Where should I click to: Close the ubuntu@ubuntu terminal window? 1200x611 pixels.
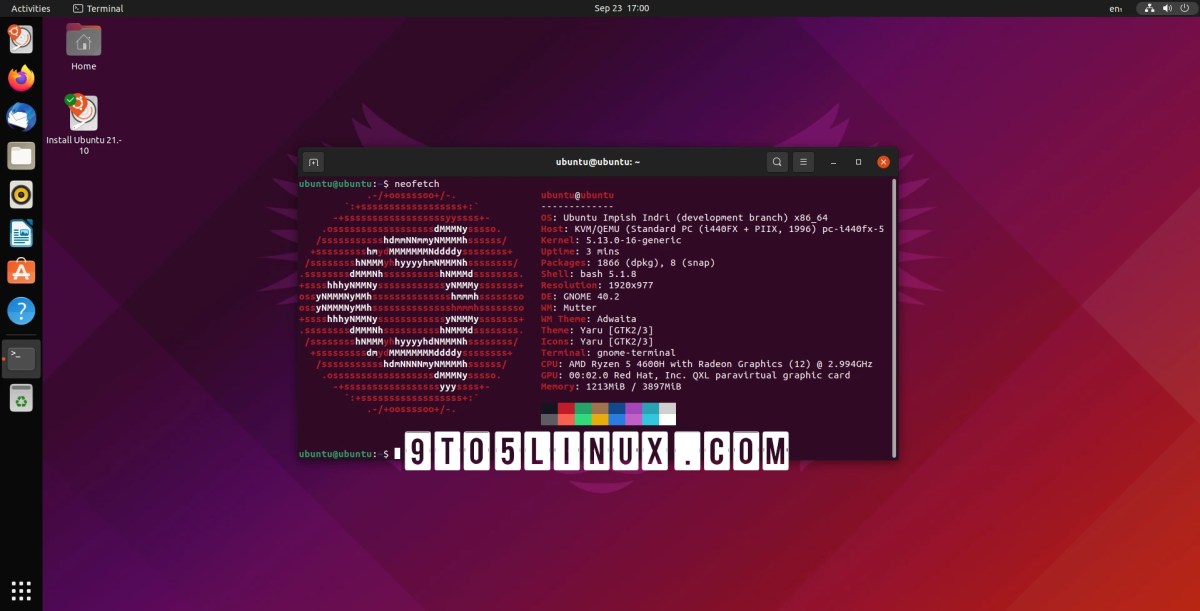(x=883, y=162)
